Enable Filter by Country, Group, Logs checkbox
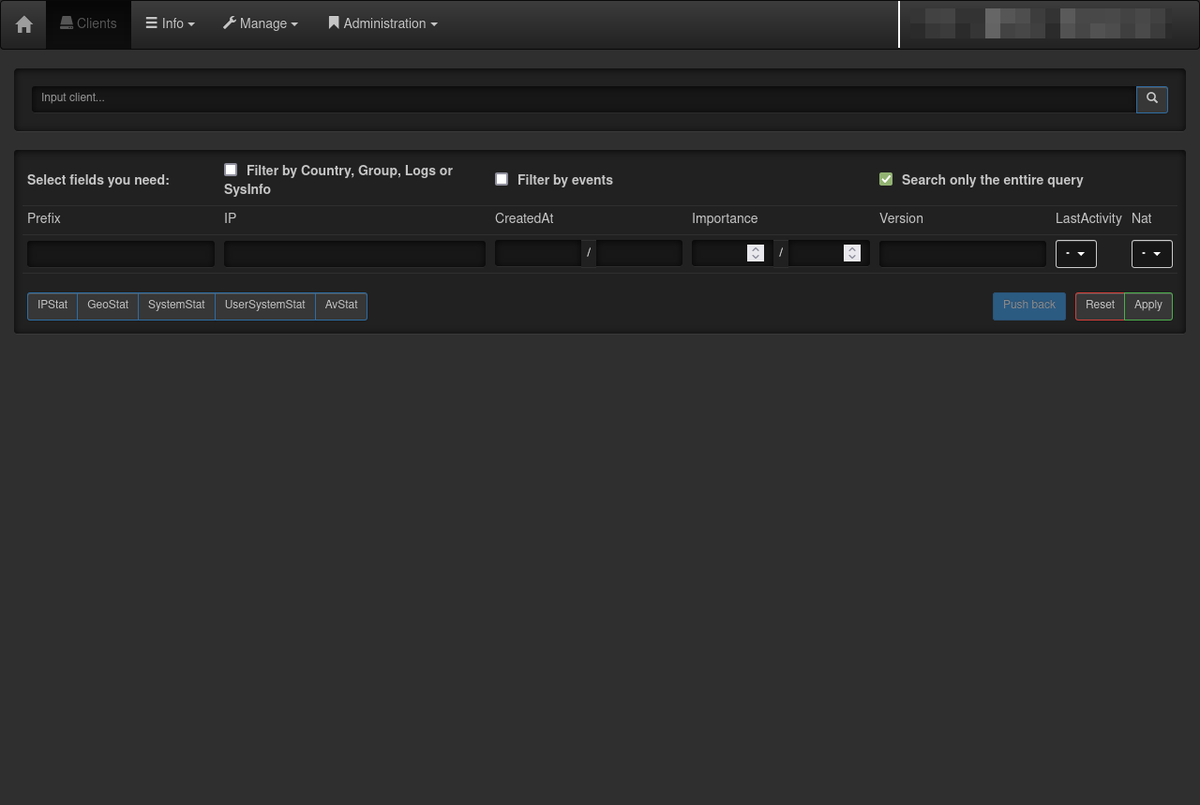 coord(231,170)
